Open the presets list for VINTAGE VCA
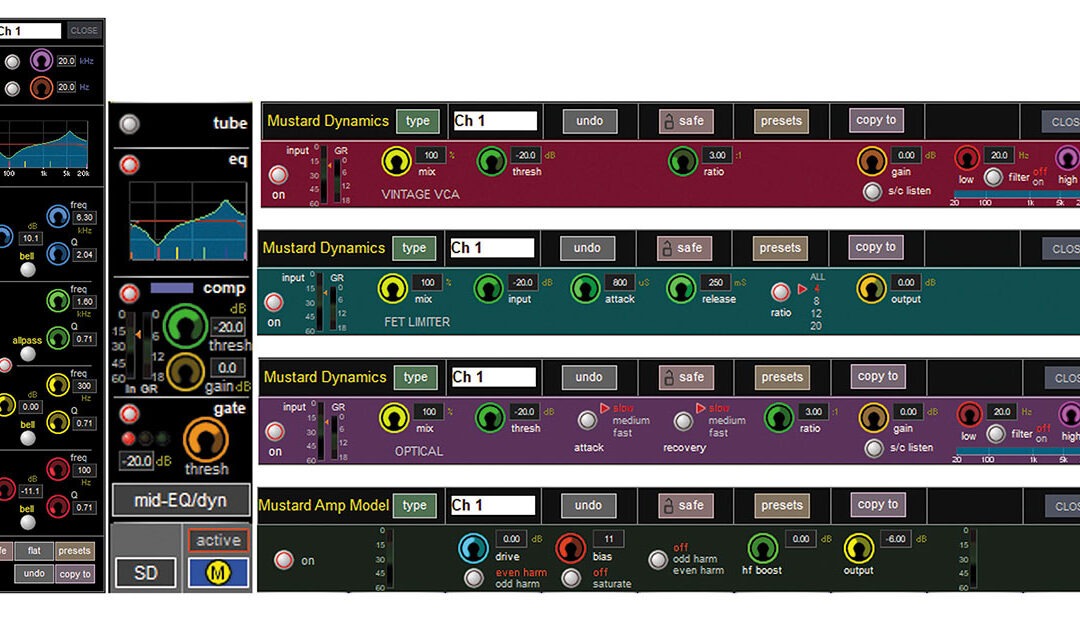 (779, 120)
